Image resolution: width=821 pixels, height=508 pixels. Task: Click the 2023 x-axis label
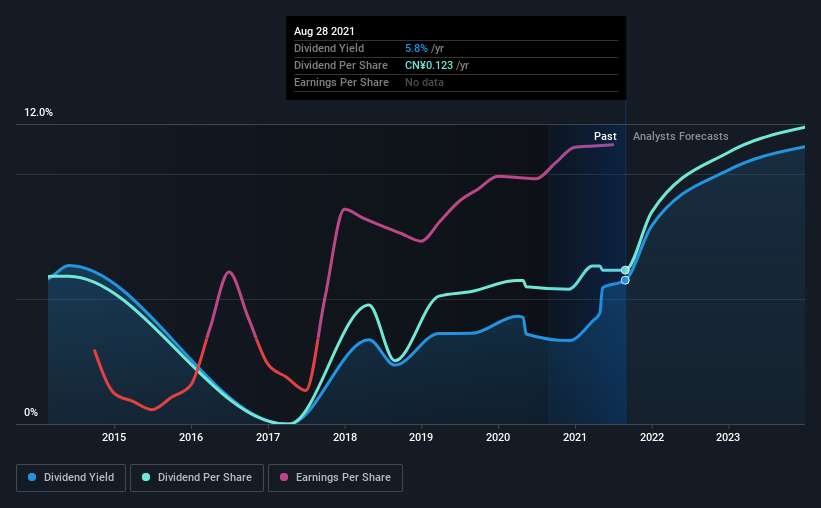(728, 437)
